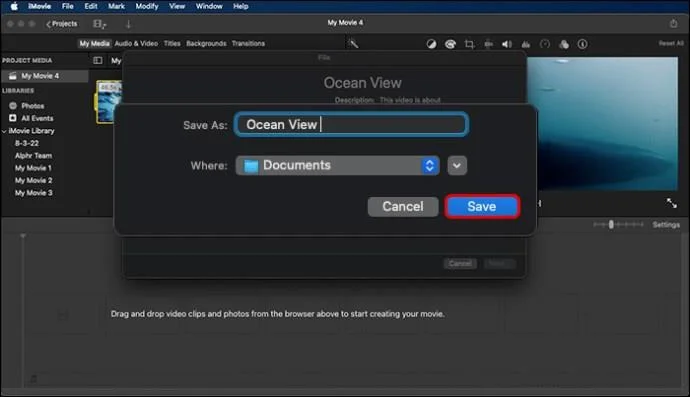Select My Movie 2 in library
This screenshot has width=690, height=397.
33,180
